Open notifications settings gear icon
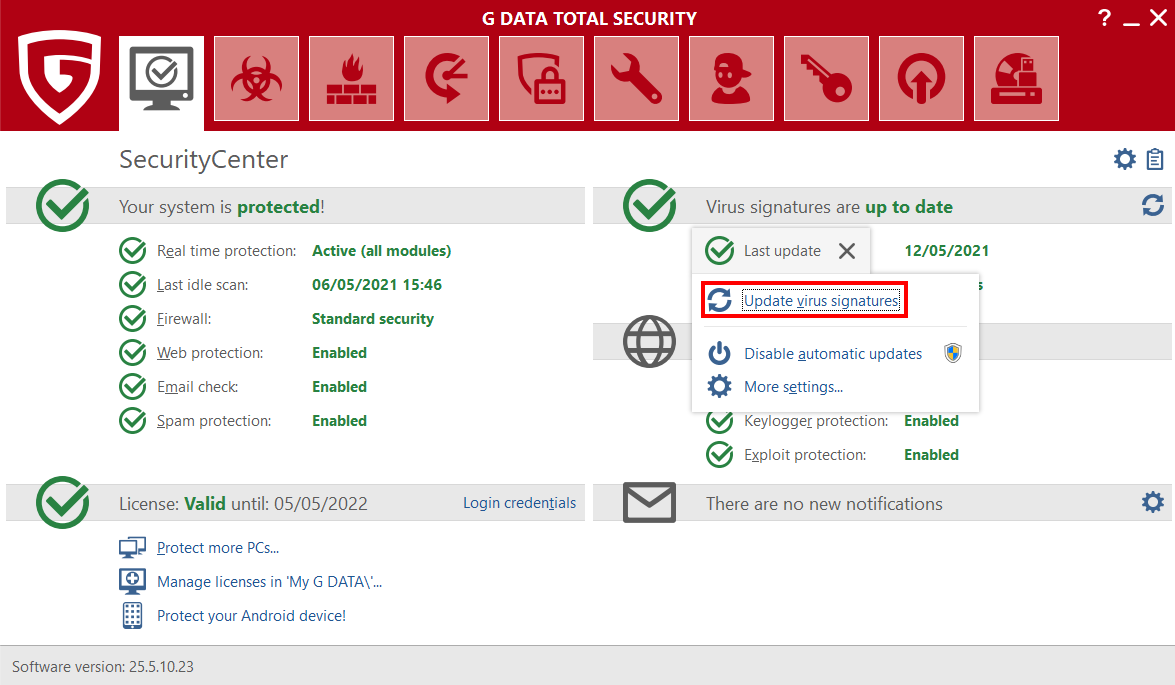This screenshot has height=685, width=1175. [x=1152, y=502]
